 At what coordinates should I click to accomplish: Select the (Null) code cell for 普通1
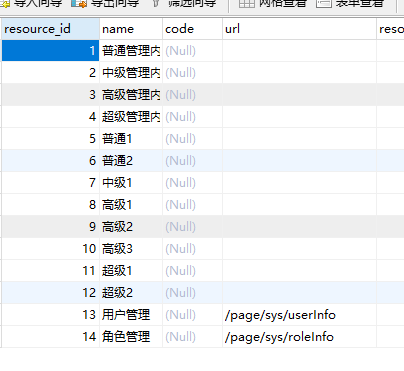tap(193, 139)
